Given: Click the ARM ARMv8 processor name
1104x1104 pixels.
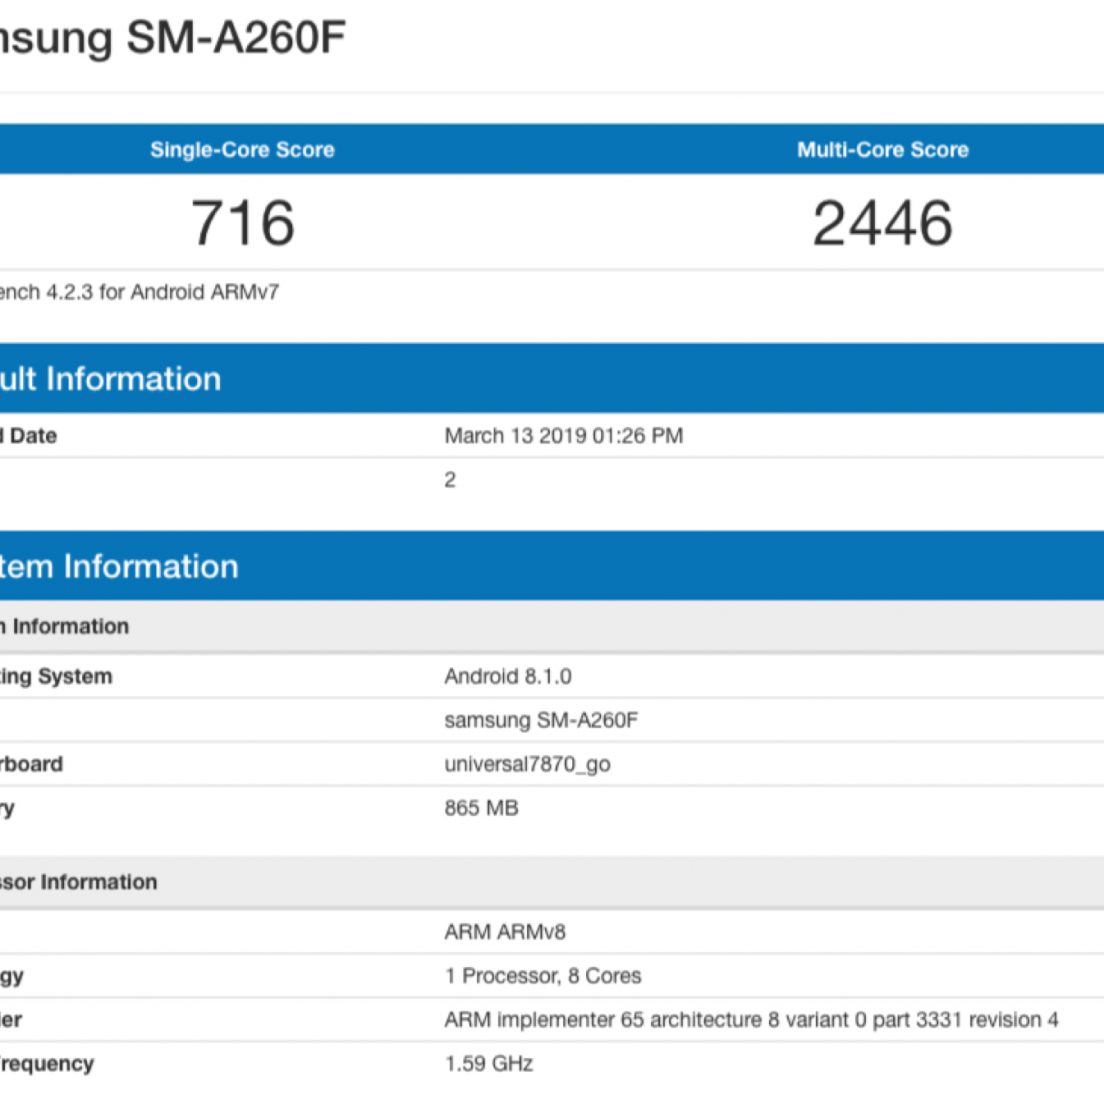Looking at the screenshot, I should click(x=504, y=933).
